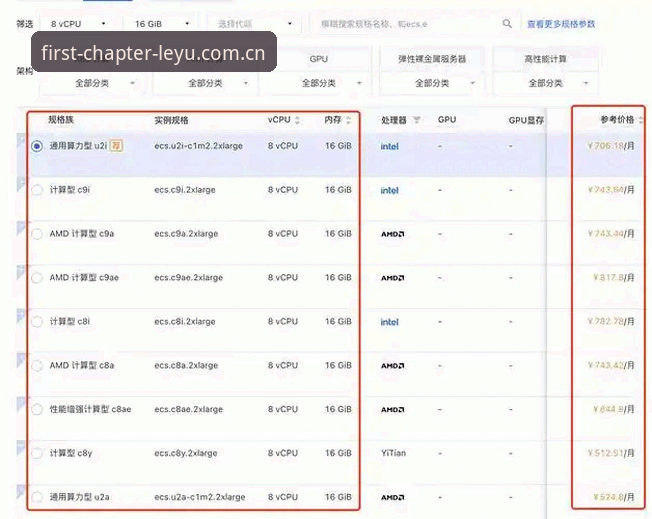The image size is (652, 519).
Task: Select the AMD 计算型 c8a radio button
Action: pos(37,366)
